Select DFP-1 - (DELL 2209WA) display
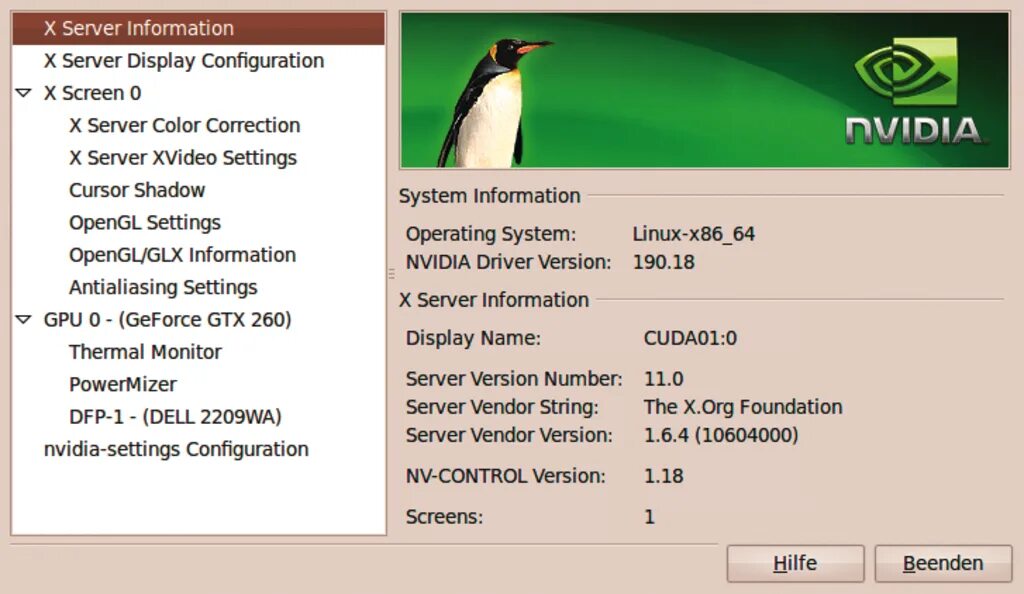Screen dimensions: 1024x594 click(175, 417)
